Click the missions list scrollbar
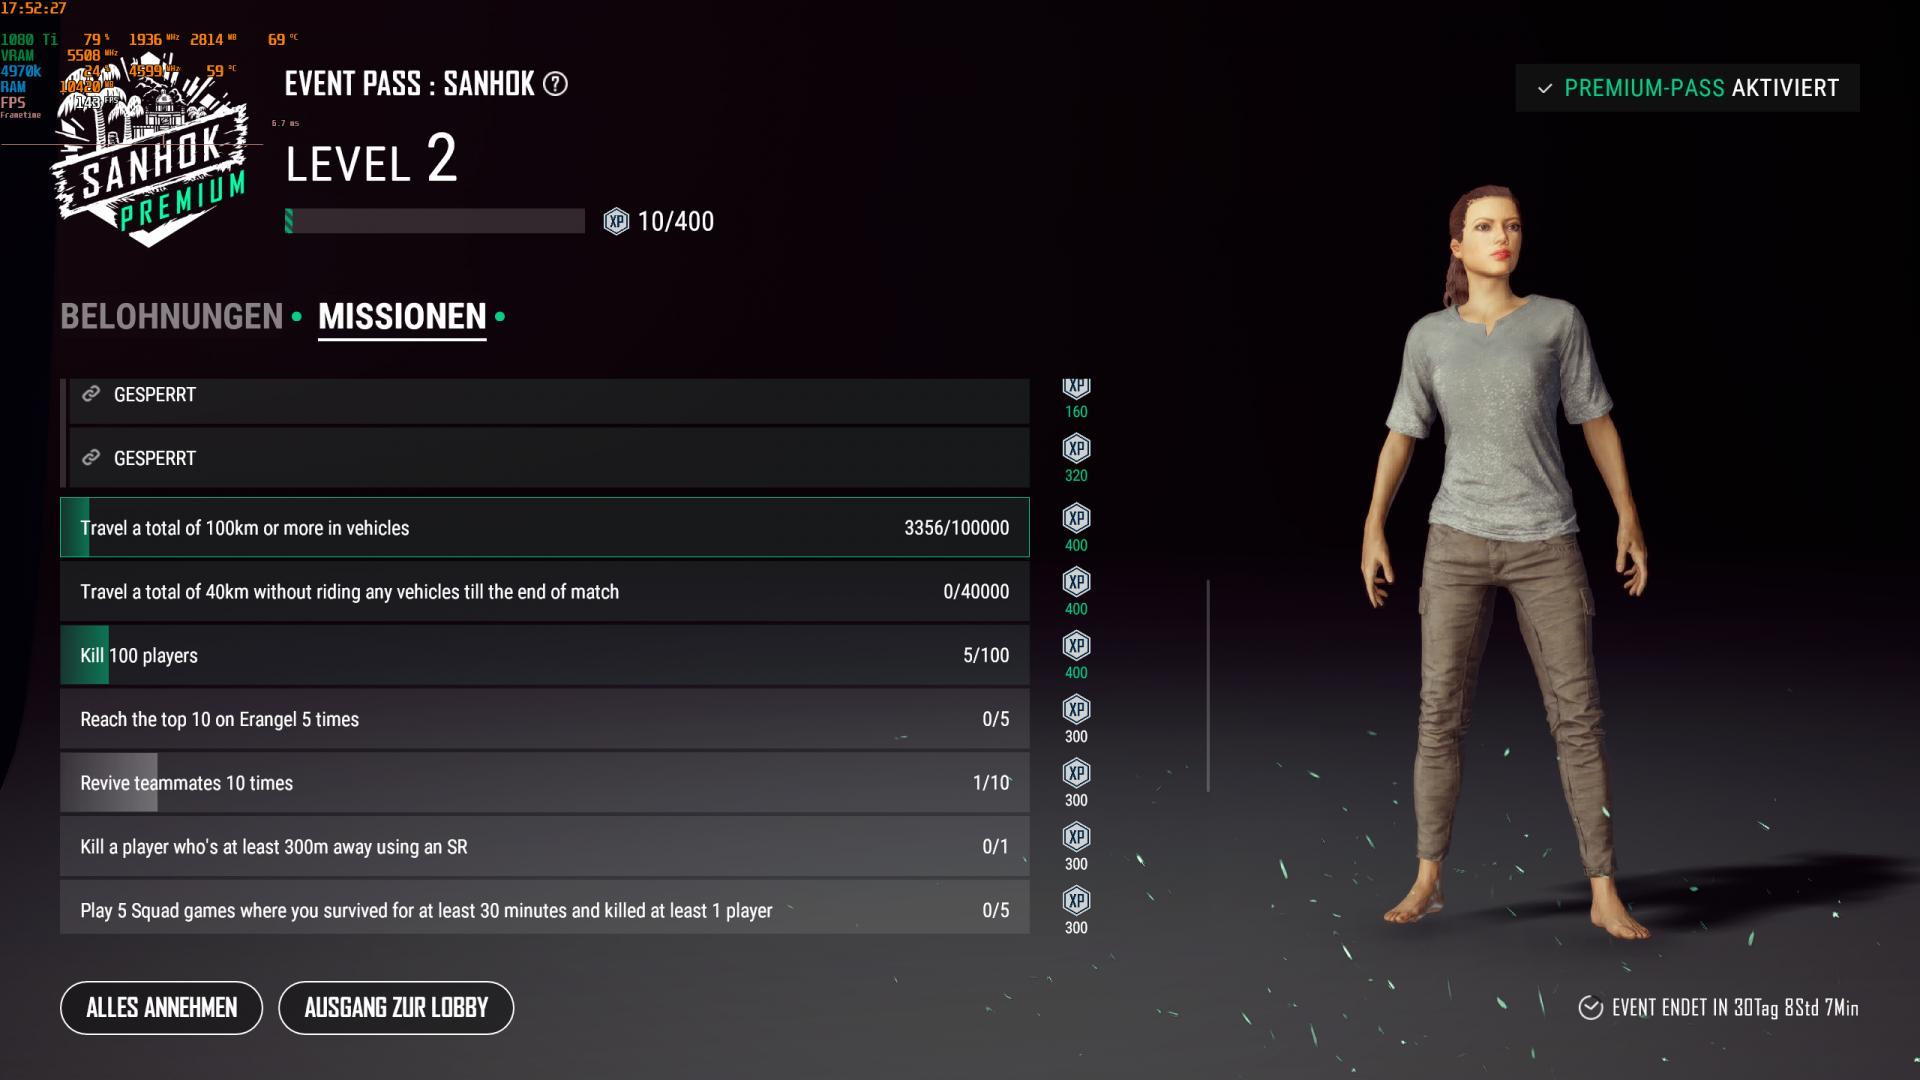The height and width of the screenshot is (1080, 1920). 1208,686
